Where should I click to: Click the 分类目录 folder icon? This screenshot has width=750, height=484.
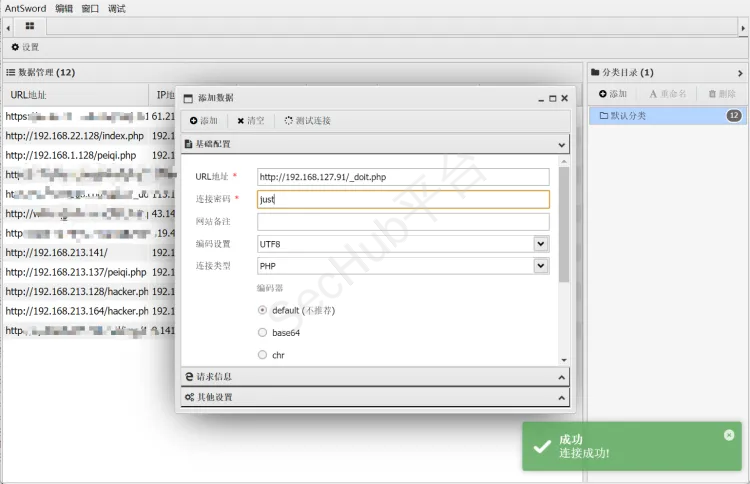pyautogui.click(x=595, y=72)
